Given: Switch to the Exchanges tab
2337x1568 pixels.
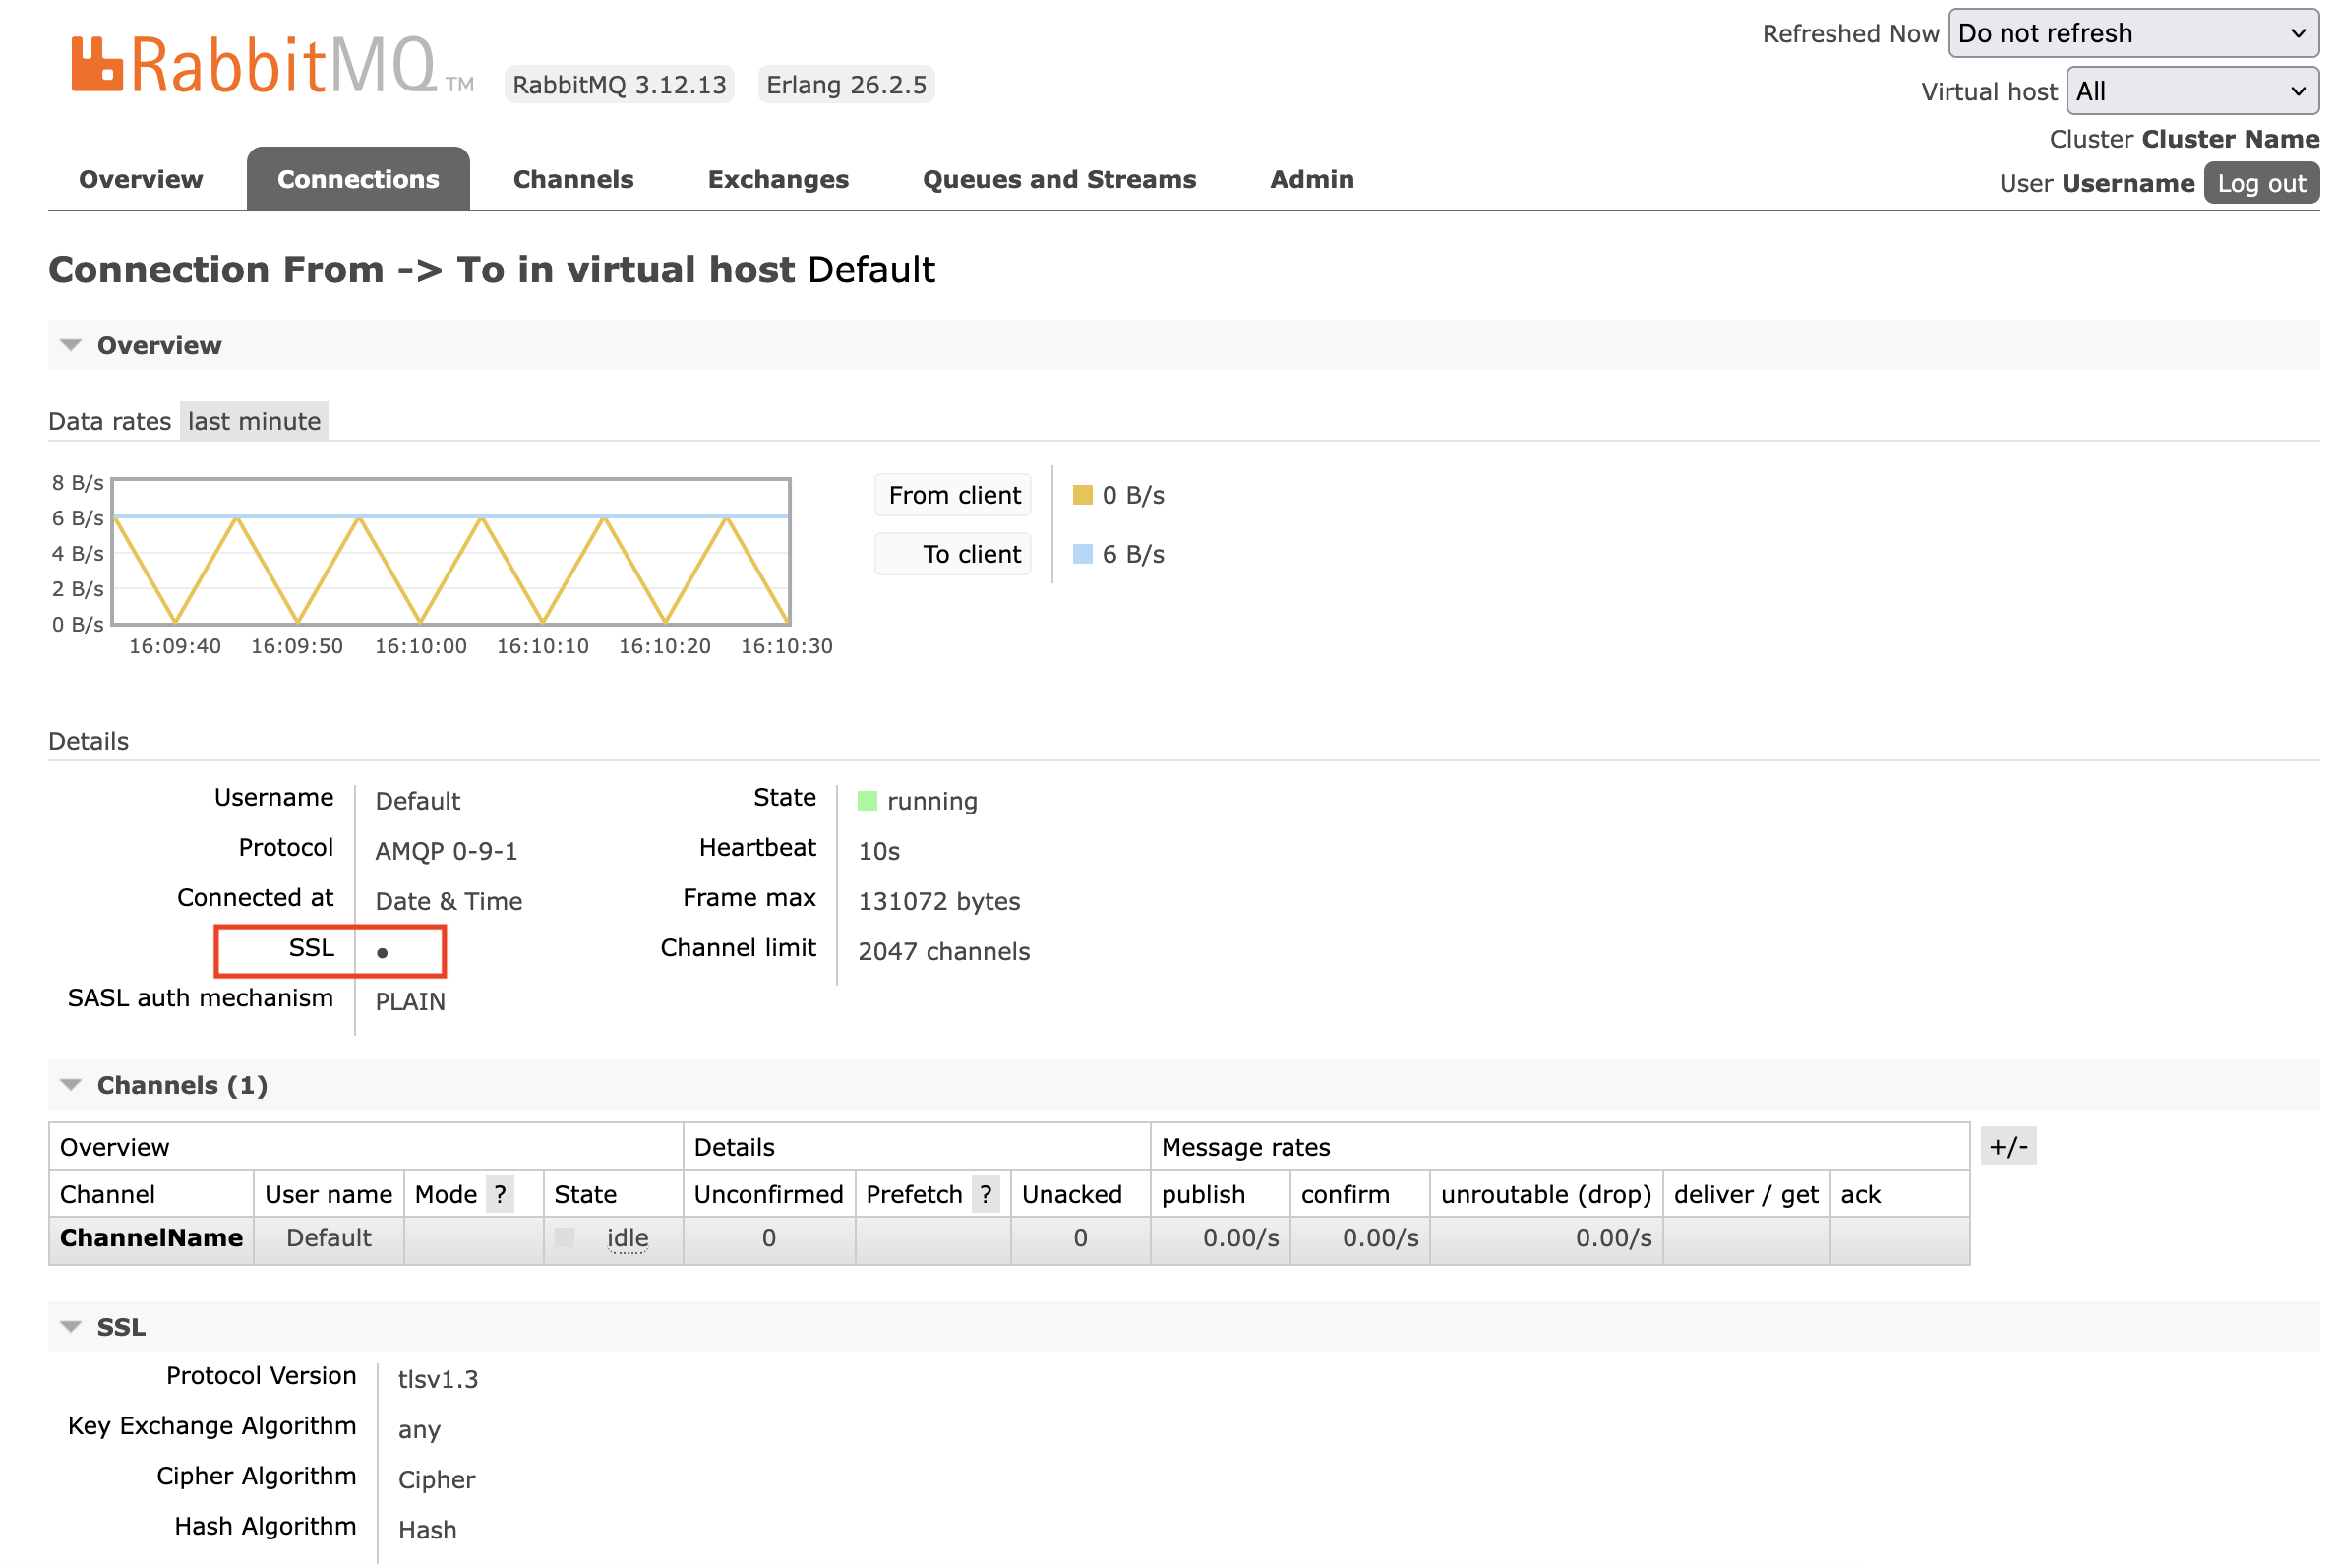Looking at the screenshot, I should 778,179.
